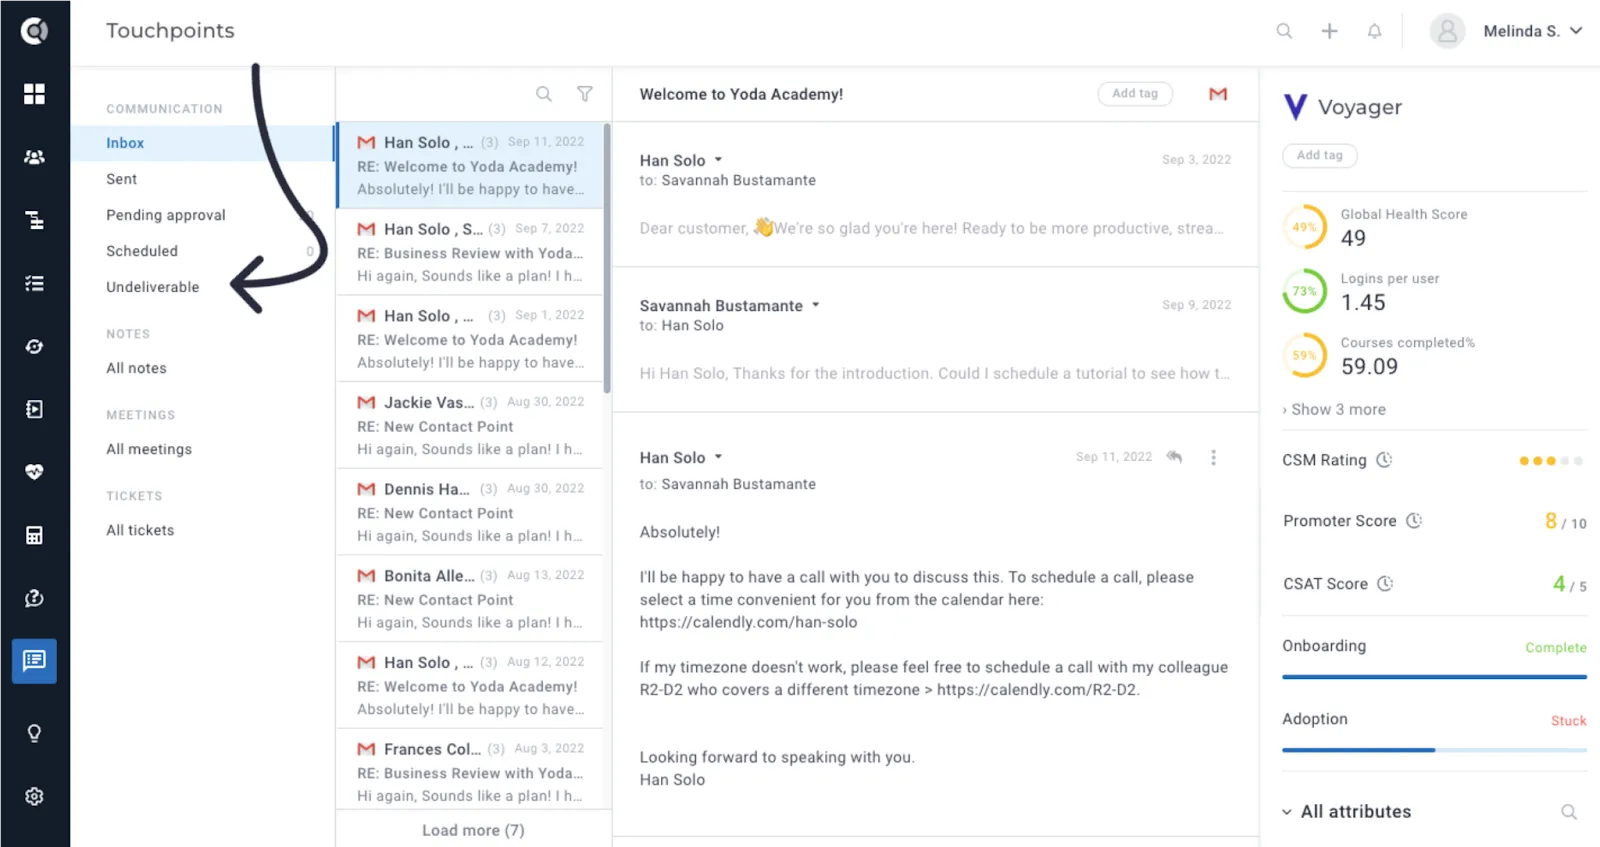Screen dimensions: 1600x847
Task: Load more (7) conversations
Action: (x=473, y=830)
